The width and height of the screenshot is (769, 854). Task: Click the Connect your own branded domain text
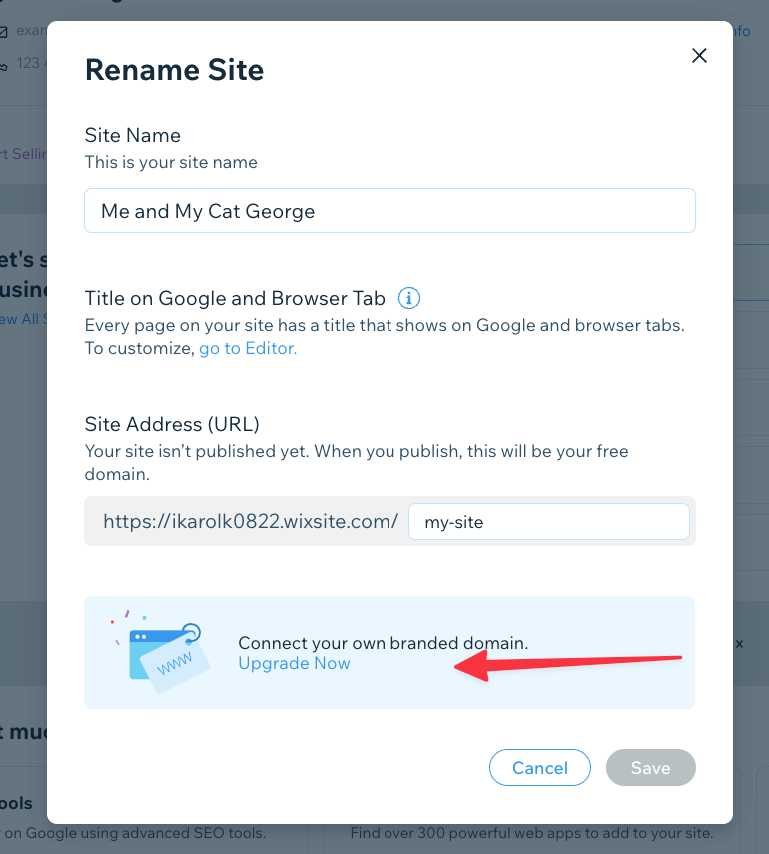tap(382, 643)
